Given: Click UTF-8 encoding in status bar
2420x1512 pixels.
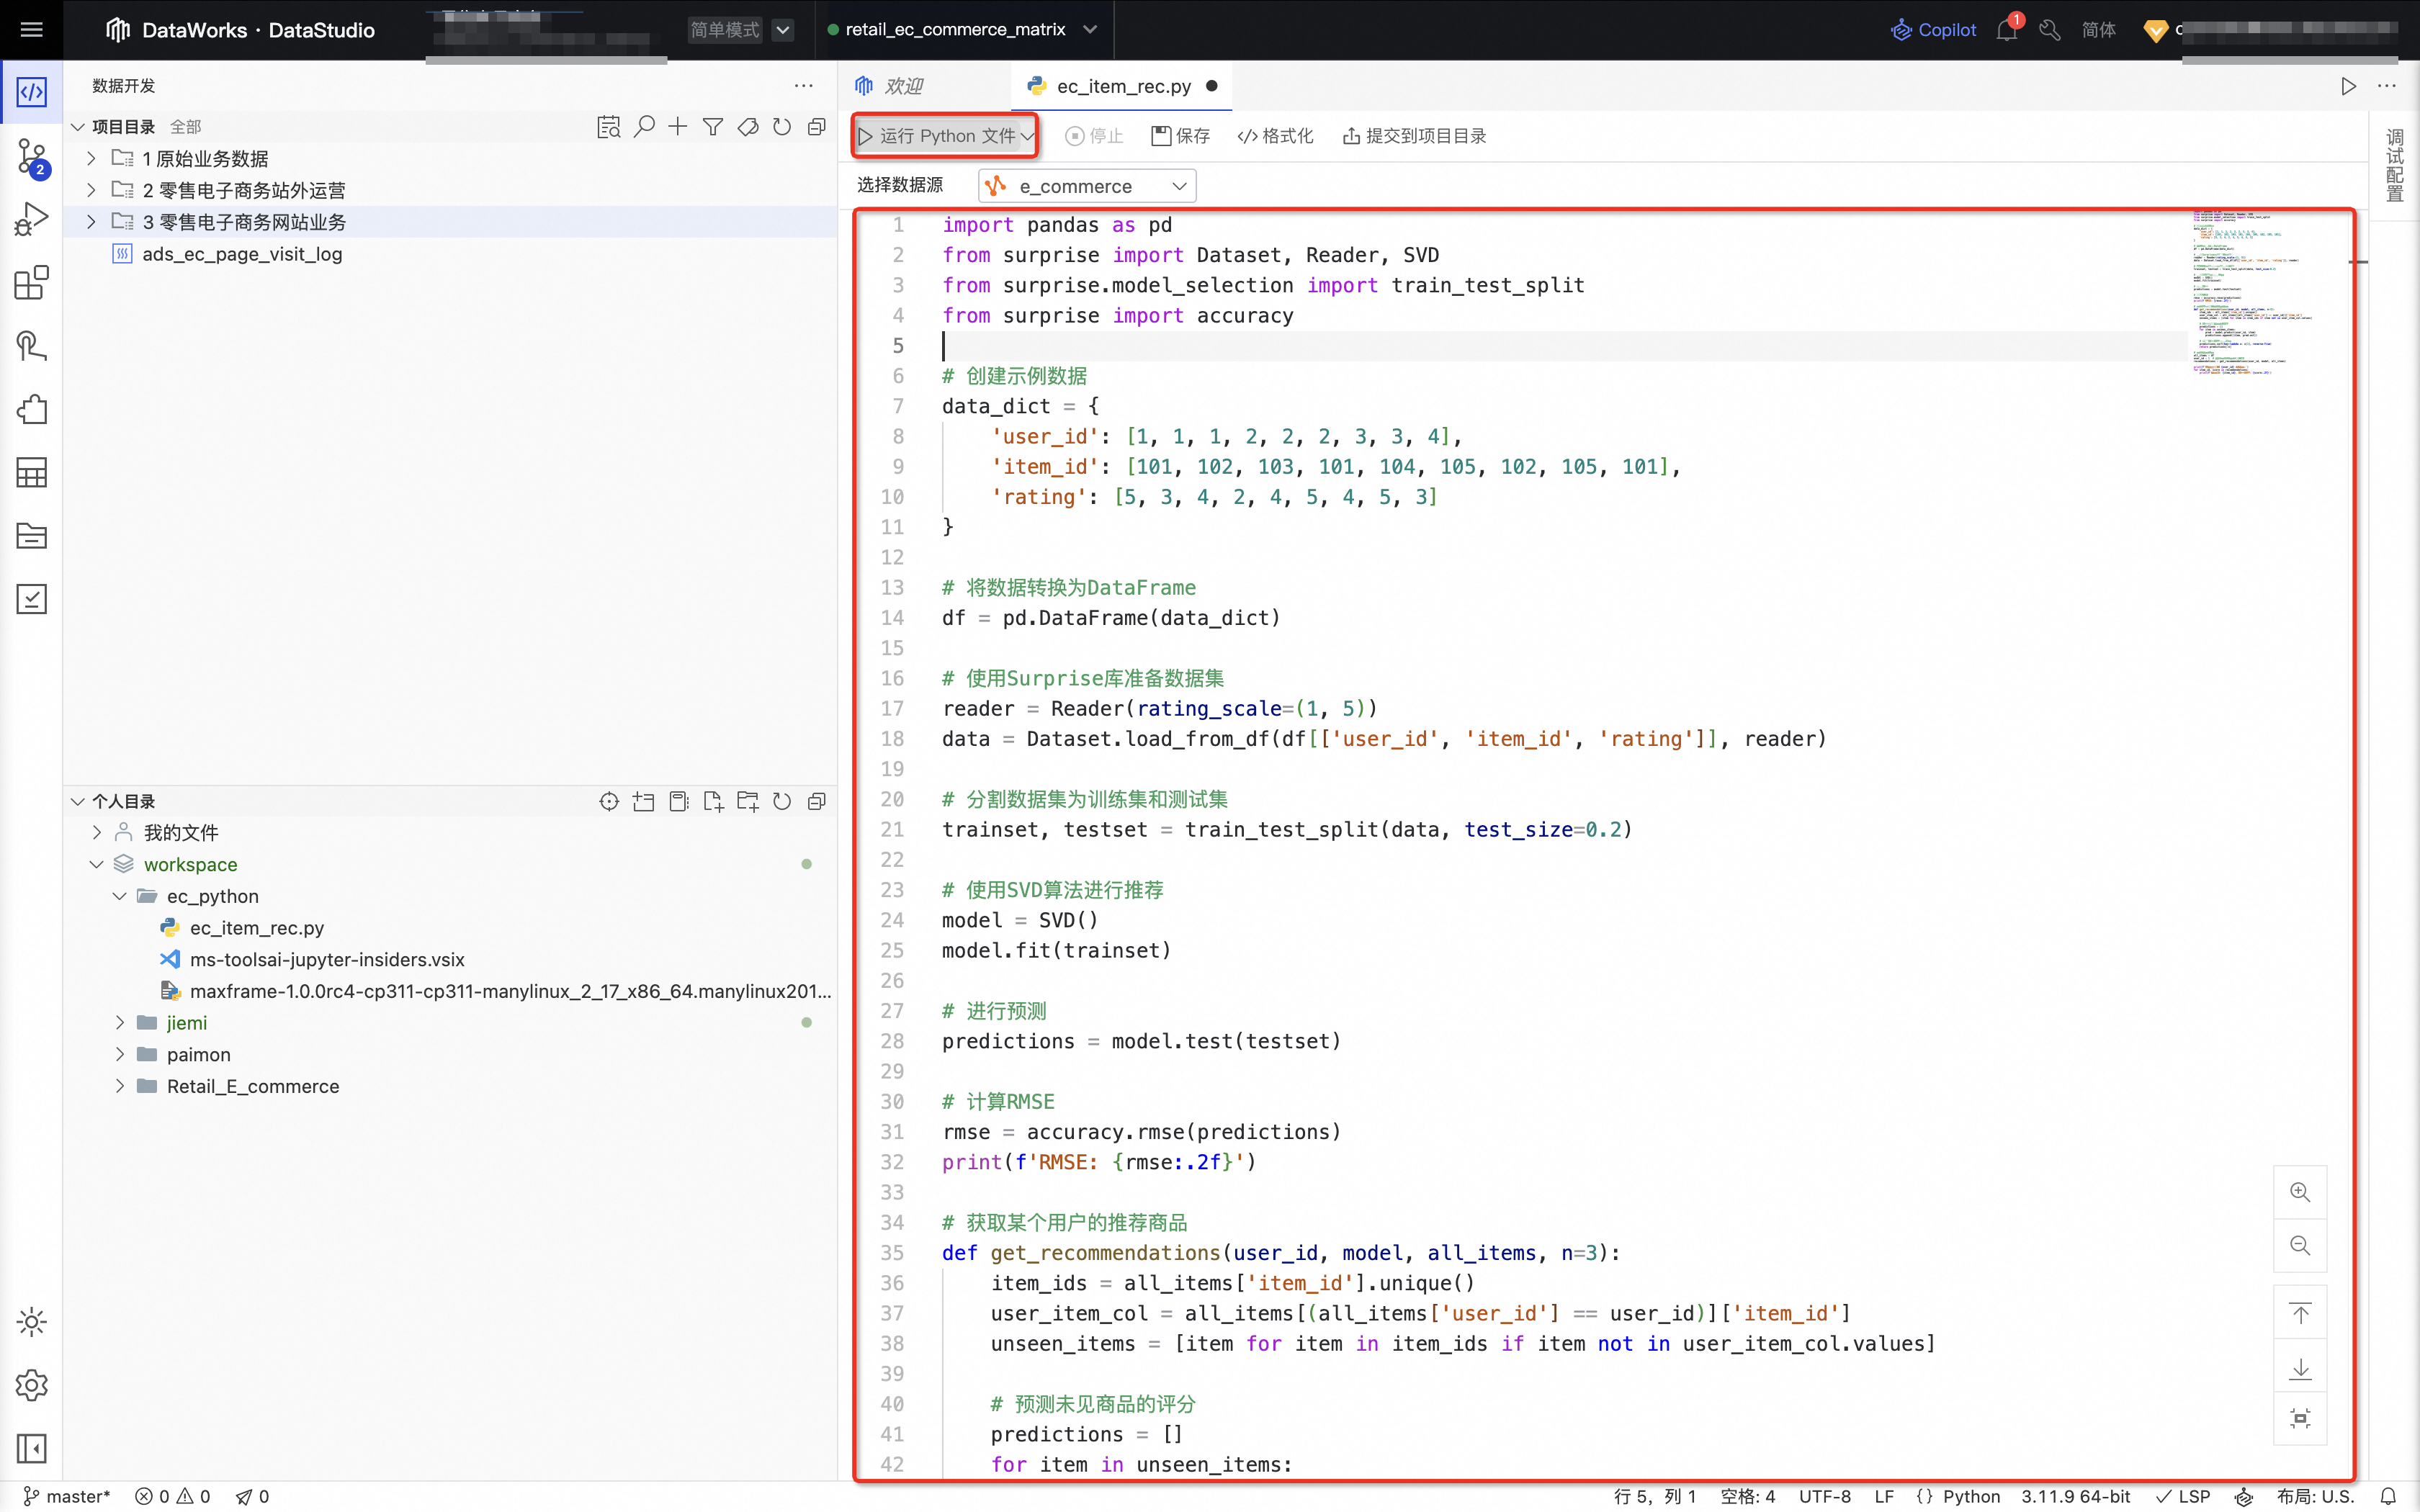Looking at the screenshot, I should click(1824, 1496).
